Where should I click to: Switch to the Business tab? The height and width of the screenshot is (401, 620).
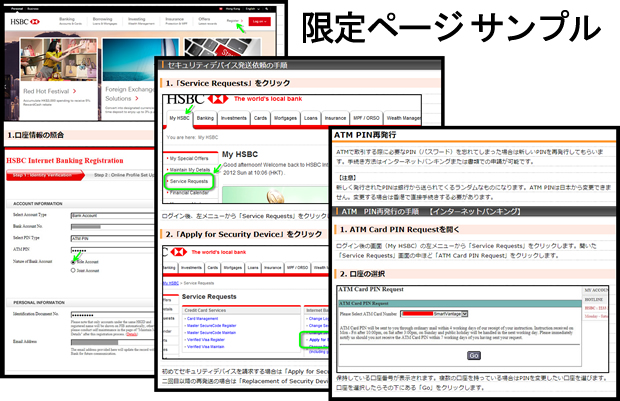tap(33, 9)
